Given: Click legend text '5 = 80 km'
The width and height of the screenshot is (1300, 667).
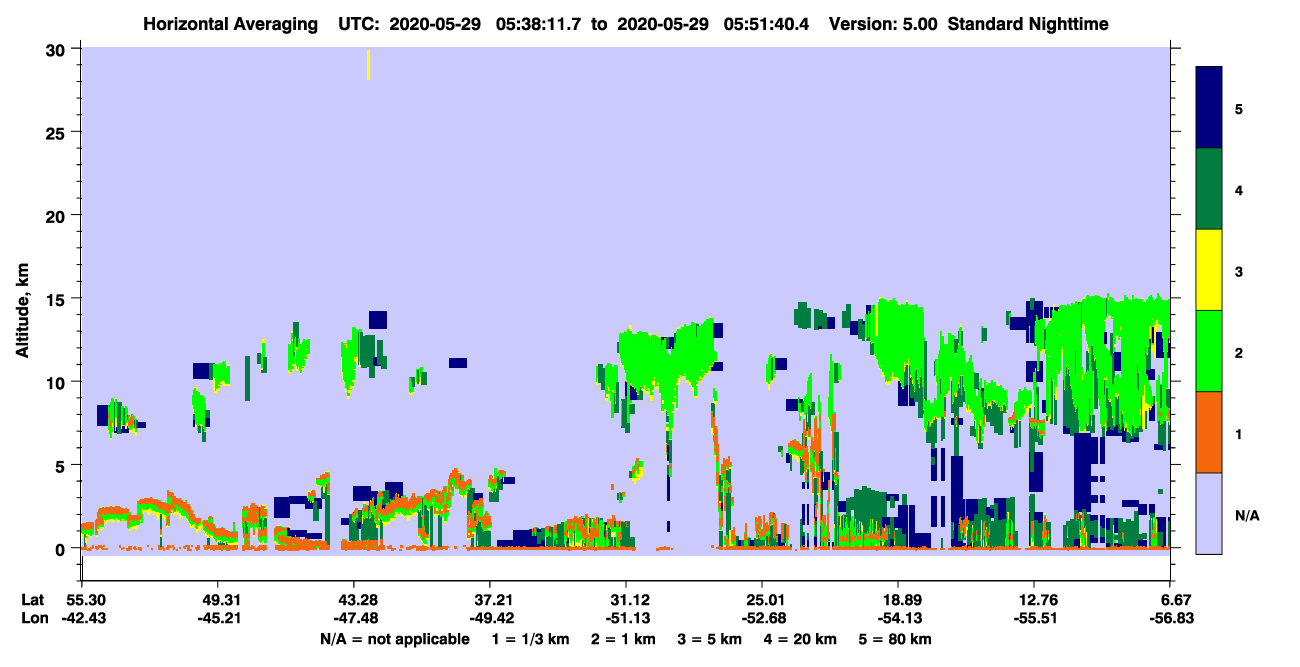Looking at the screenshot, I should coord(897,639).
